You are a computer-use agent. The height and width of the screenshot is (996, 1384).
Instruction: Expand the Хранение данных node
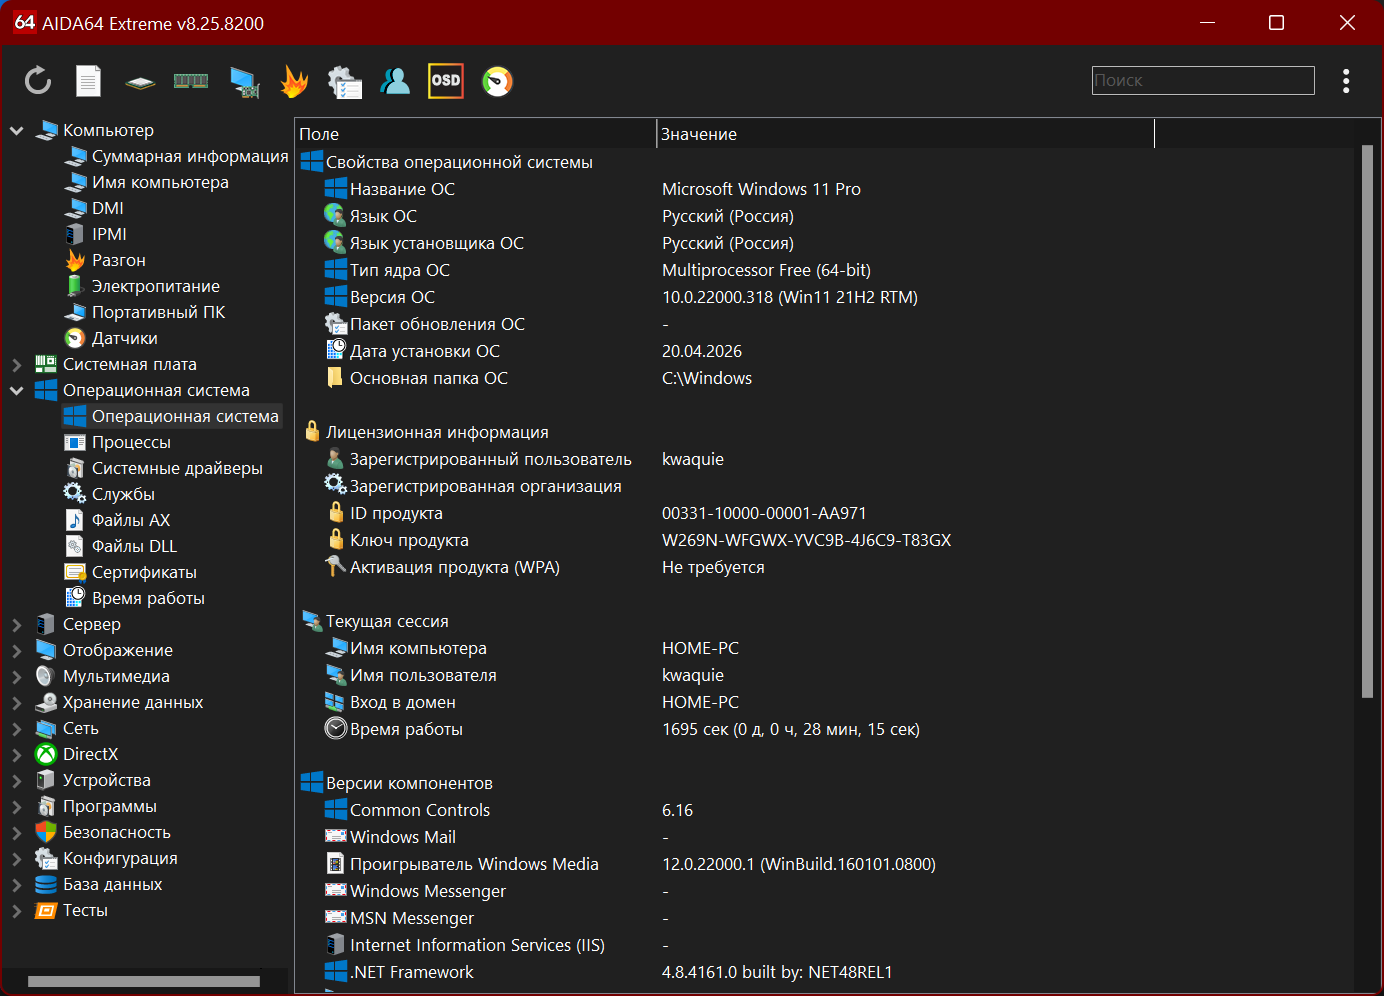(17, 702)
